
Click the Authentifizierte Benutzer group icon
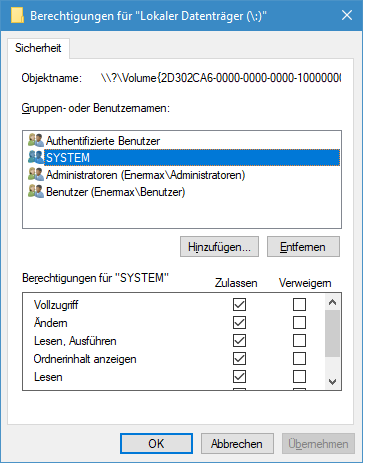(36, 140)
